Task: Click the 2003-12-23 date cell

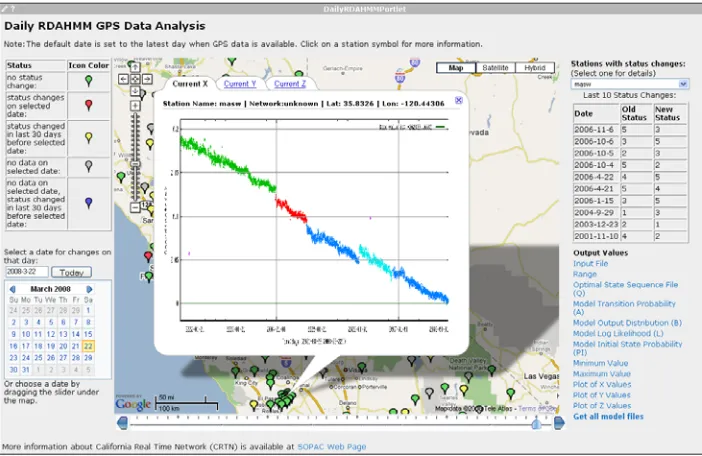Action: pyautogui.click(x=596, y=225)
